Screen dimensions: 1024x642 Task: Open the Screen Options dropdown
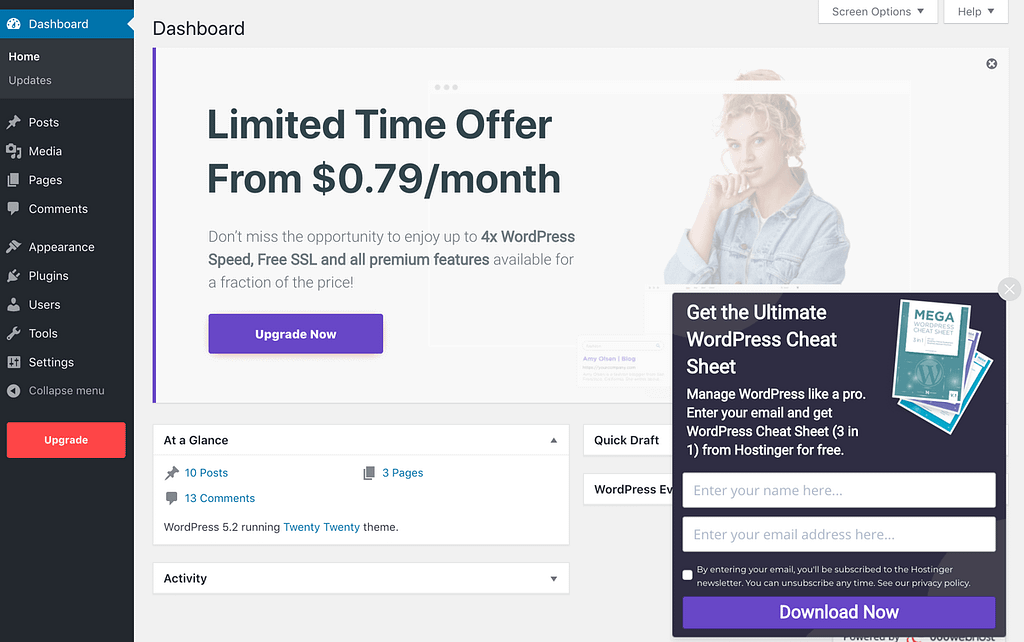point(877,11)
